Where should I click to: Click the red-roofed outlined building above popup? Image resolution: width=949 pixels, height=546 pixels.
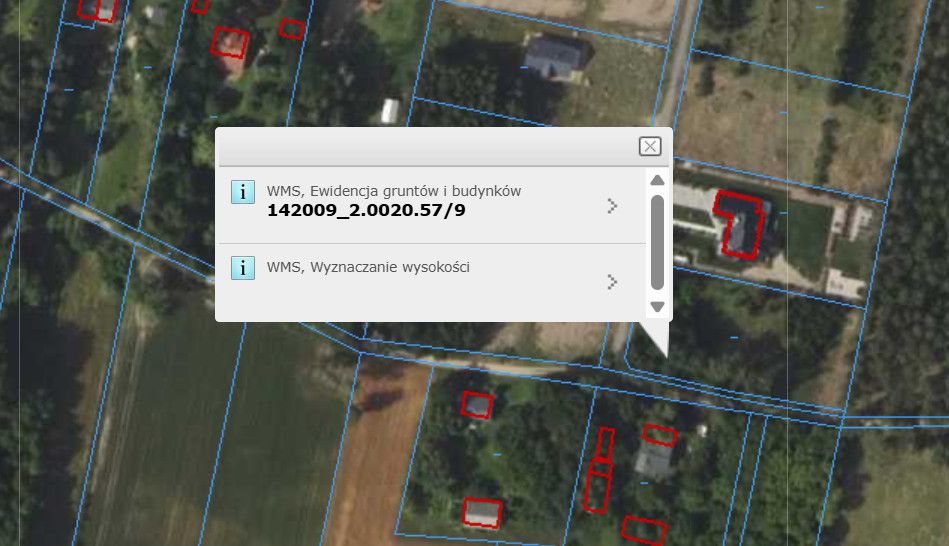(231, 44)
